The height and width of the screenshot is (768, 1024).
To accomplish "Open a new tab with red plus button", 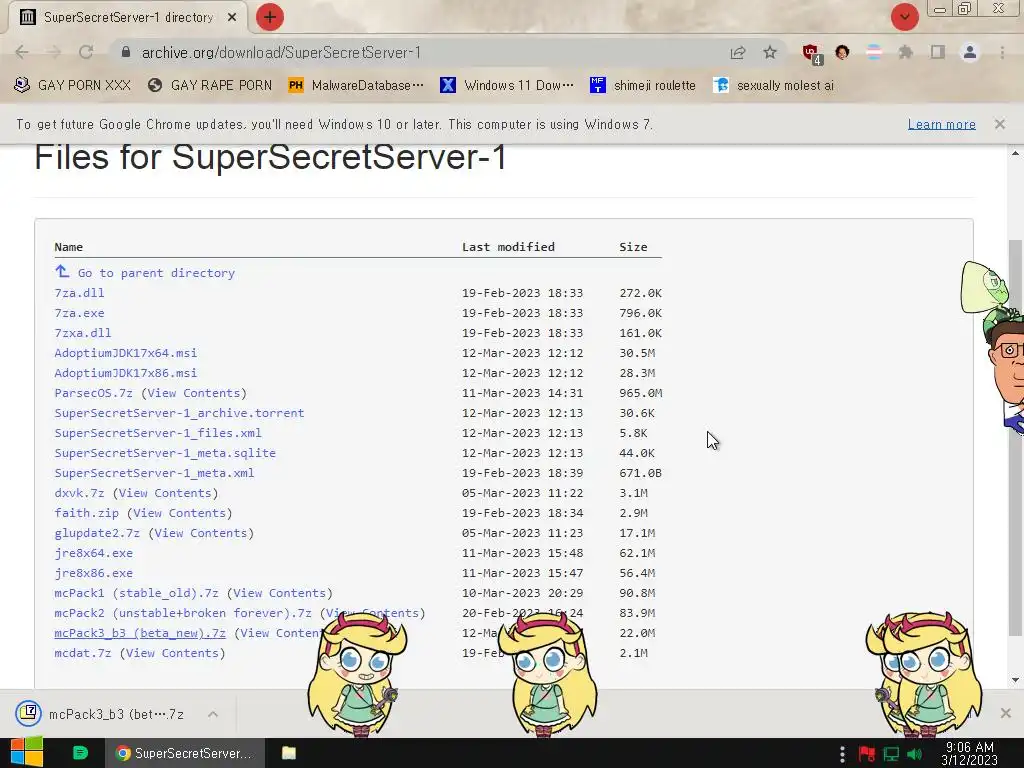I will [269, 17].
